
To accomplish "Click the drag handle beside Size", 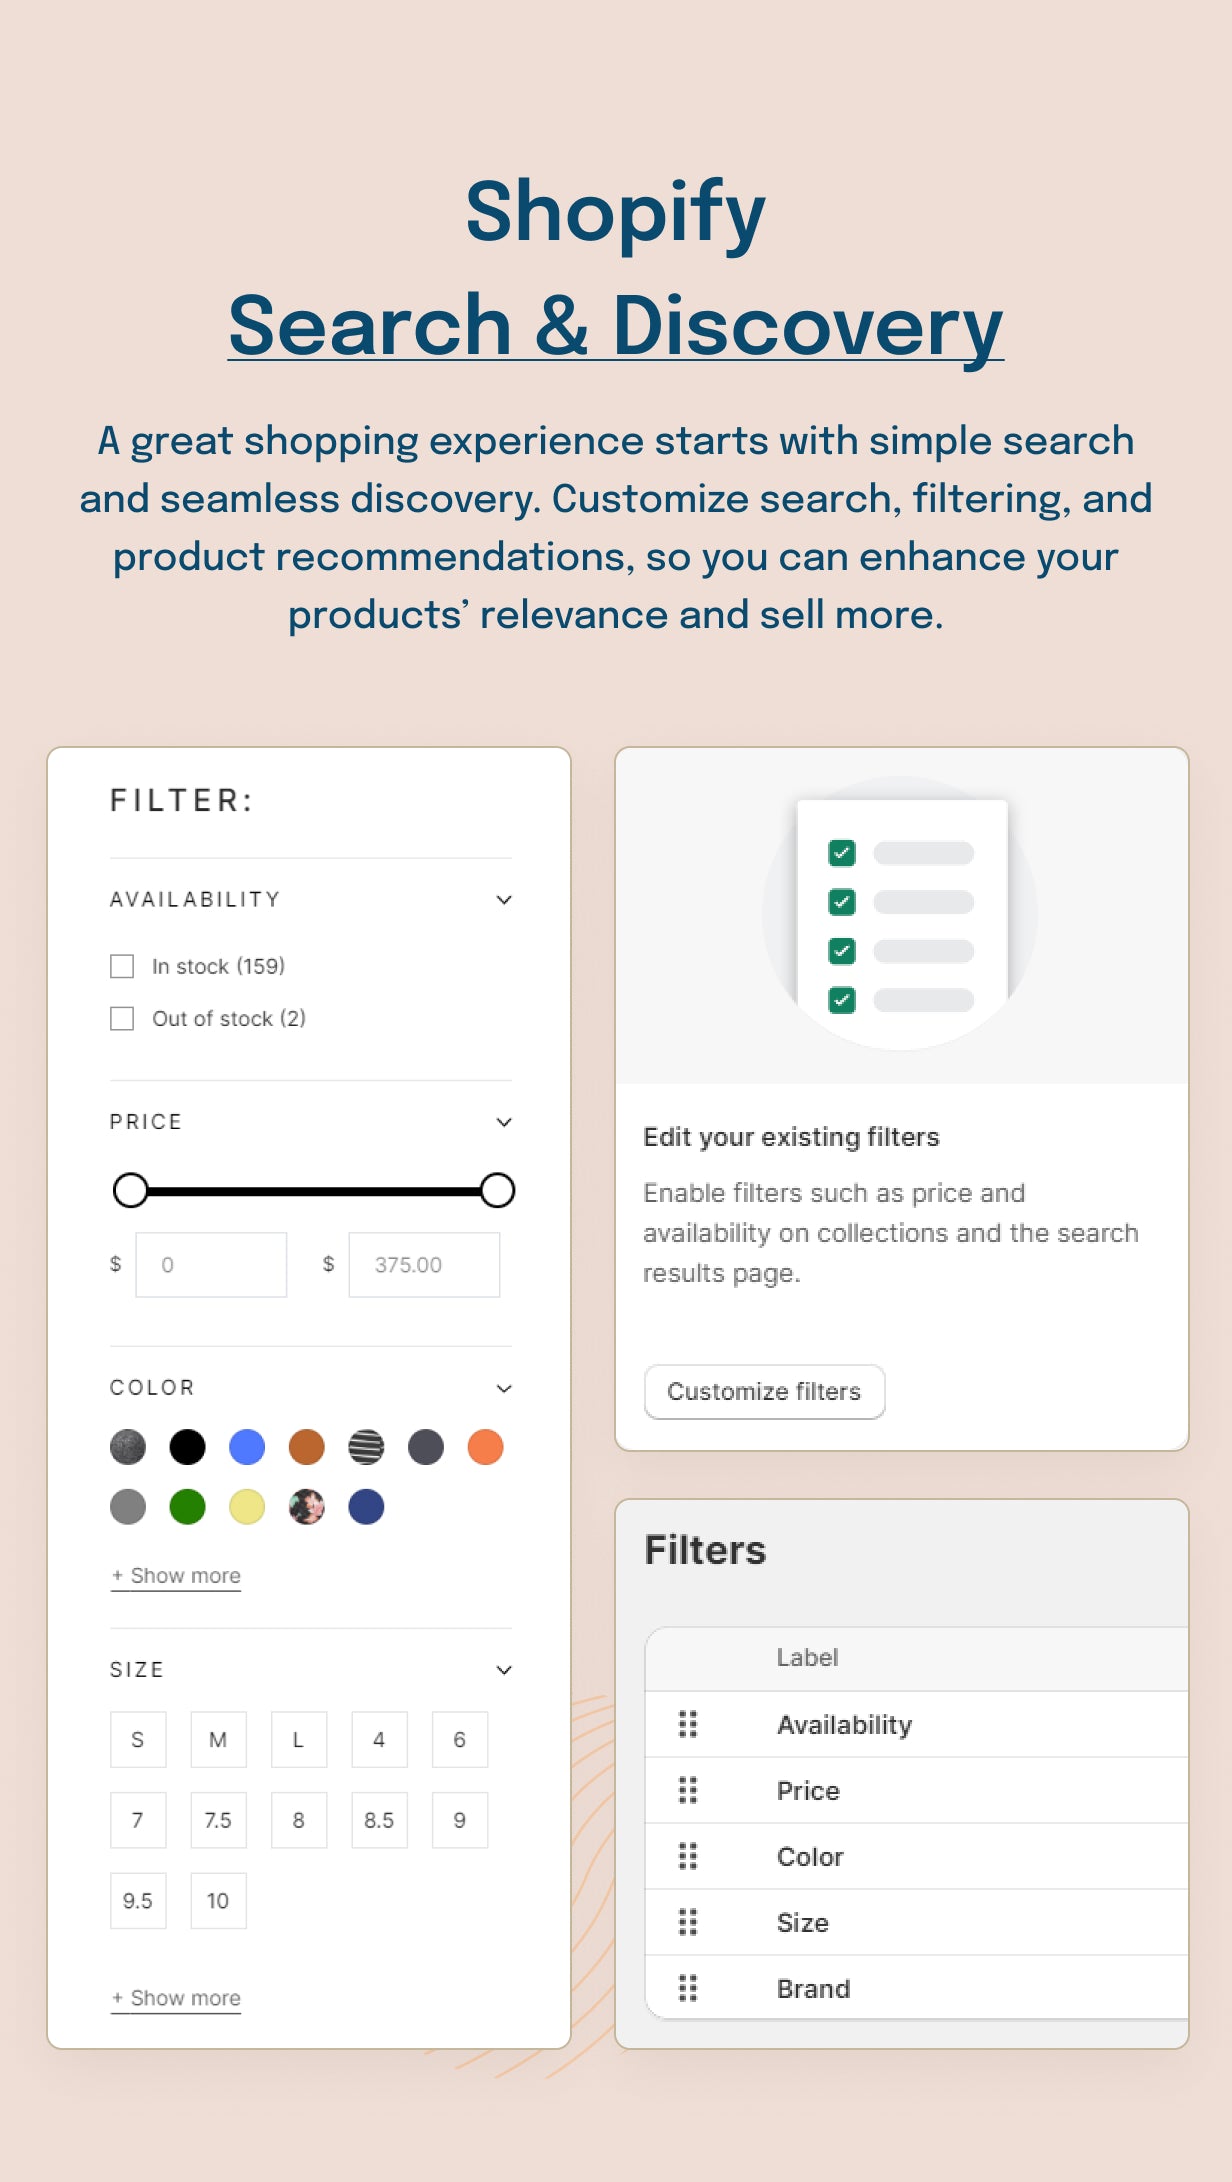I will [x=688, y=1922].
